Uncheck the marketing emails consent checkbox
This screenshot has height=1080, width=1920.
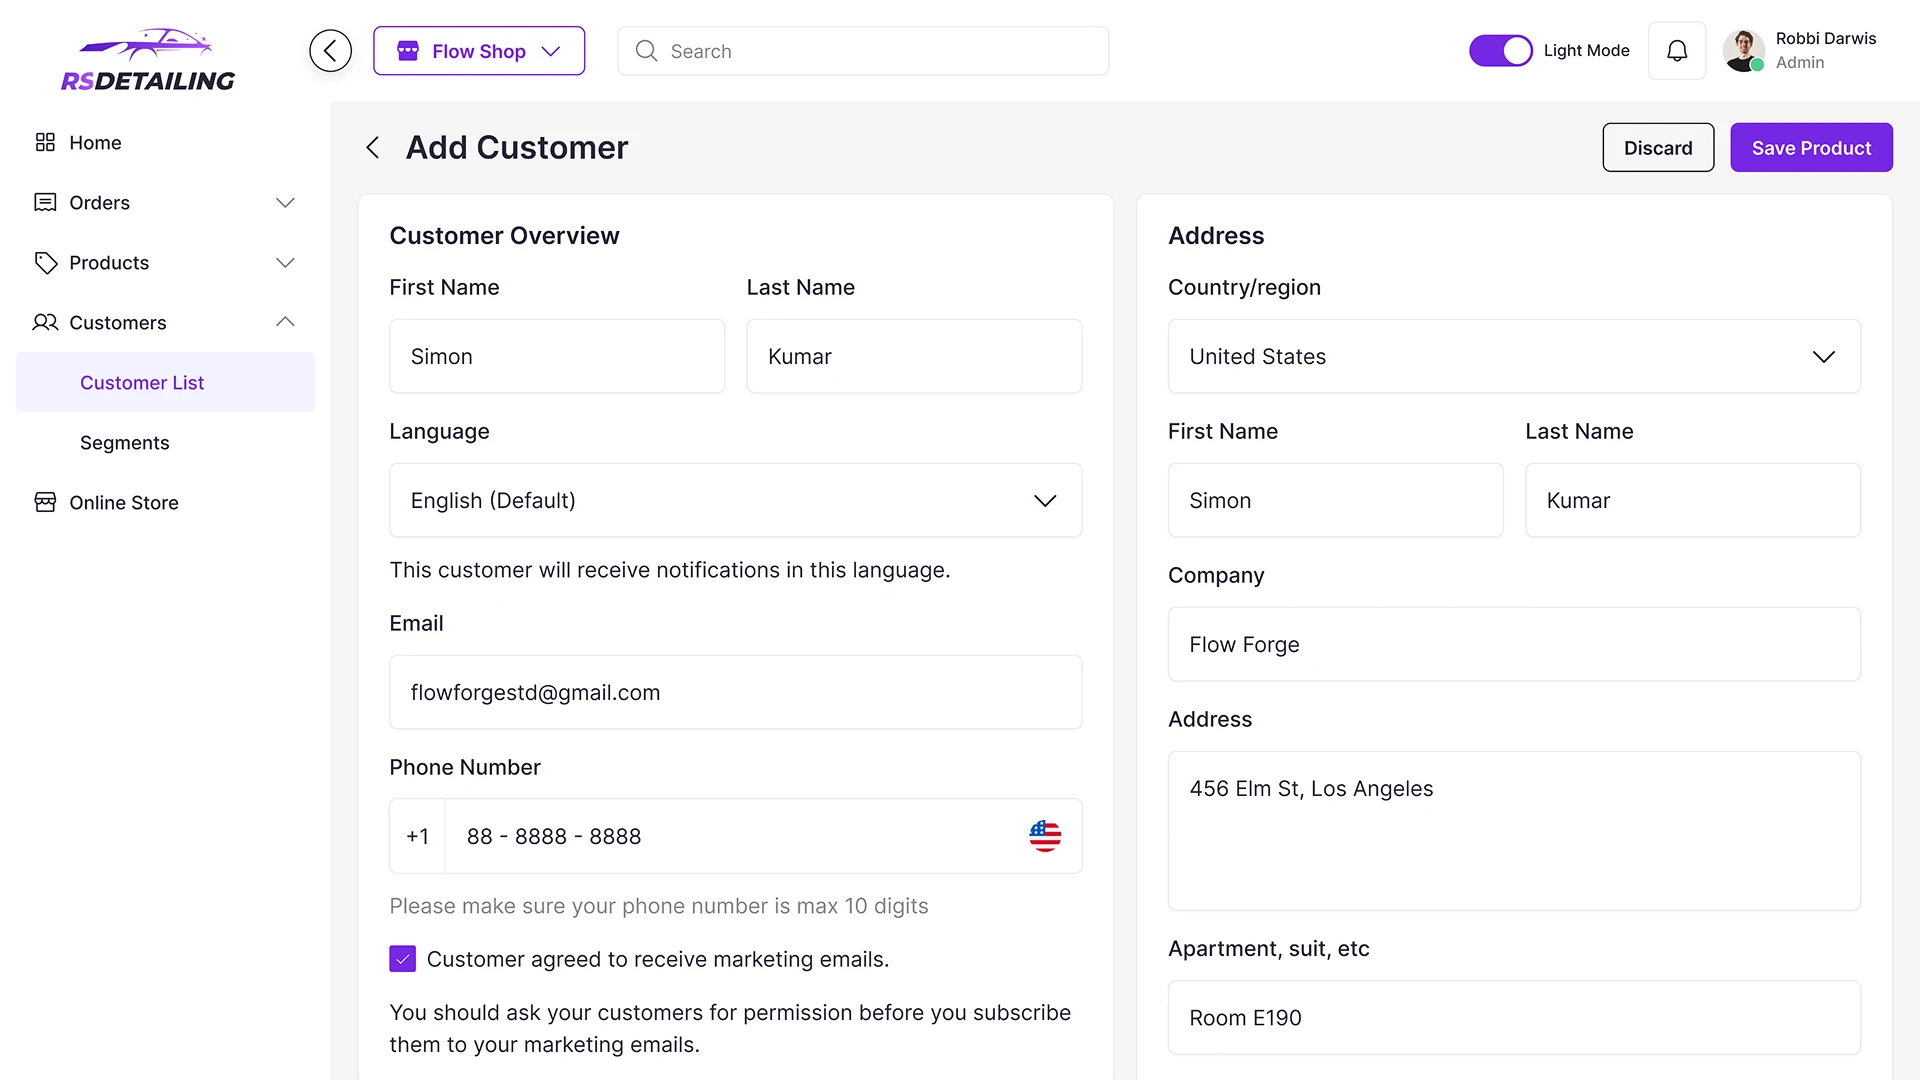[x=402, y=958]
